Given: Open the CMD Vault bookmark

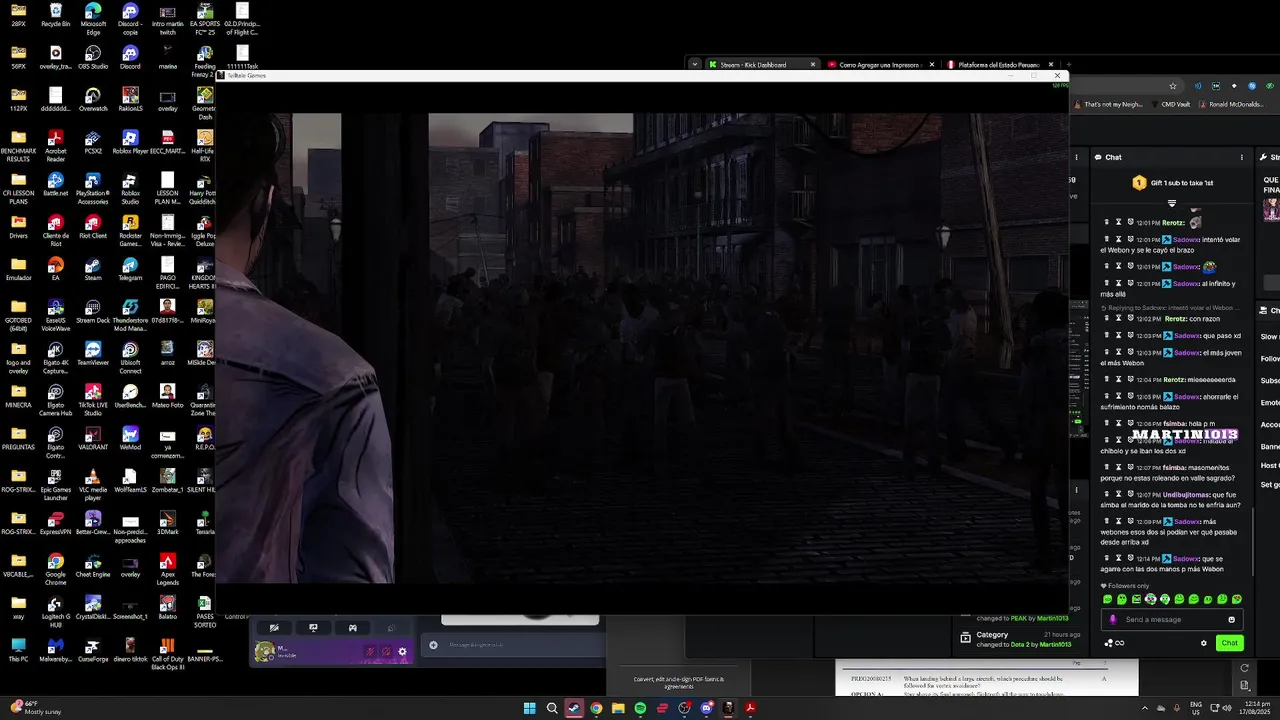Looking at the screenshot, I should pyautogui.click(x=1171, y=104).
